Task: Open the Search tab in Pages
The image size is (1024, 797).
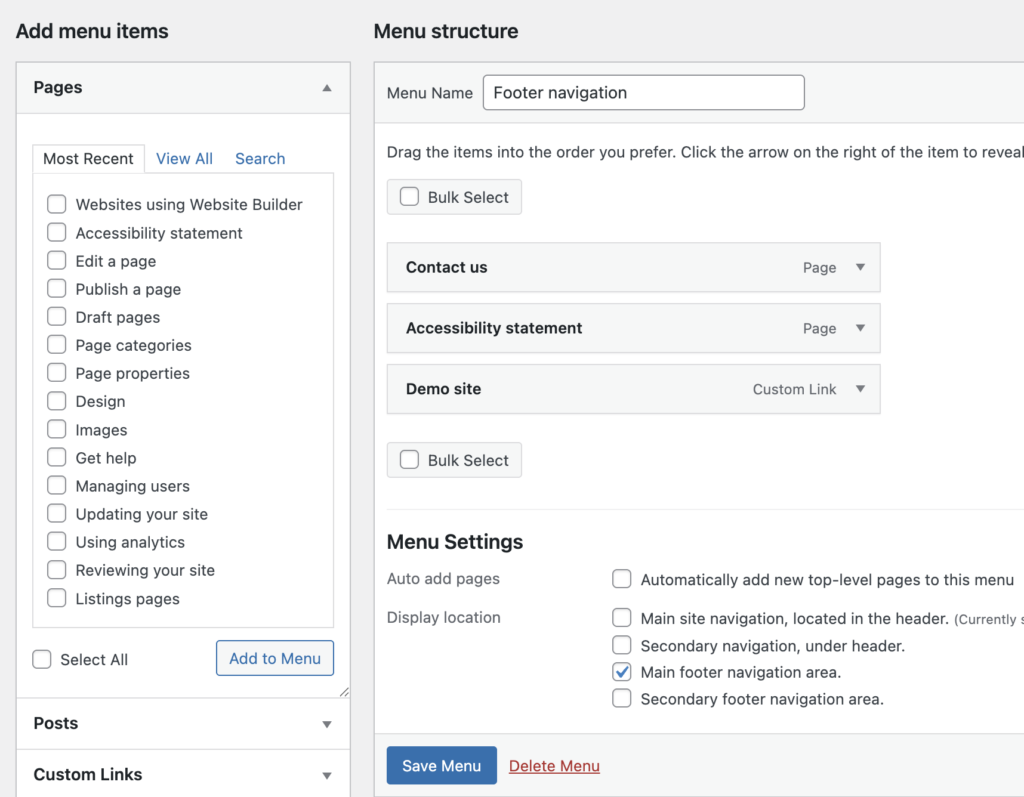Action: click(x=260, y=159)
